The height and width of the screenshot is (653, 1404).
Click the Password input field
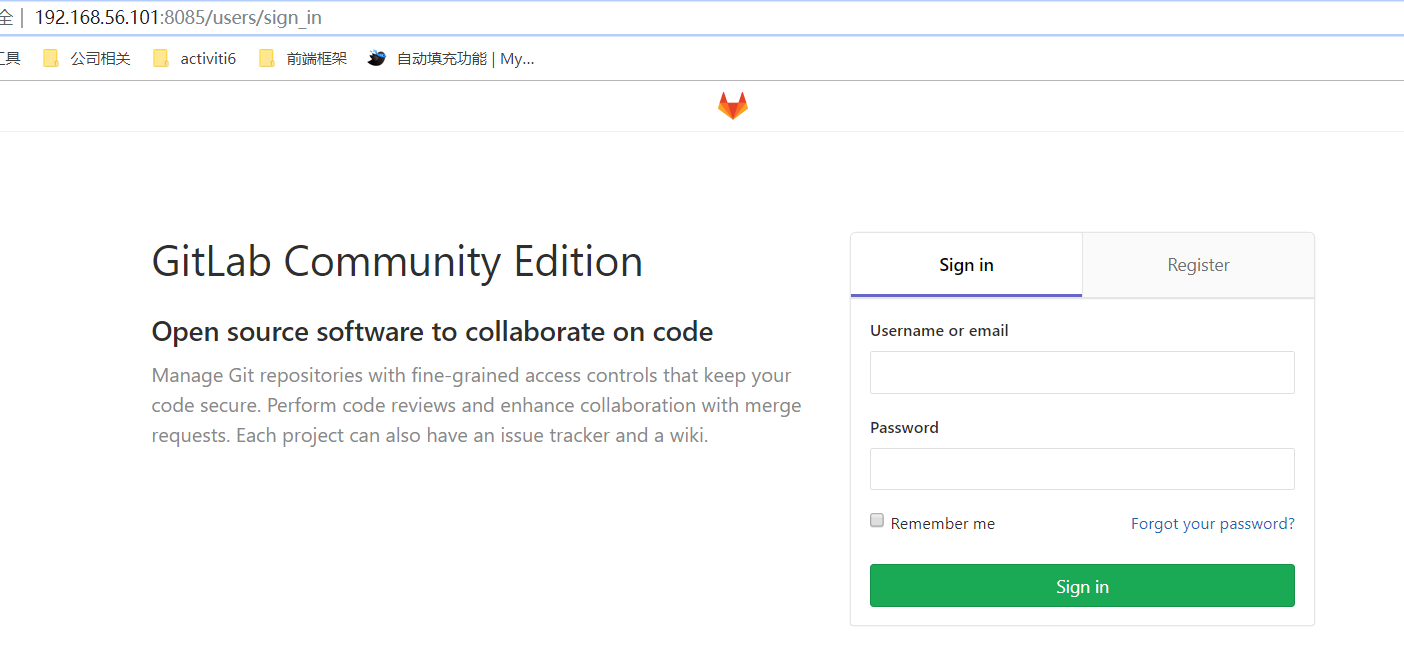1081,468
